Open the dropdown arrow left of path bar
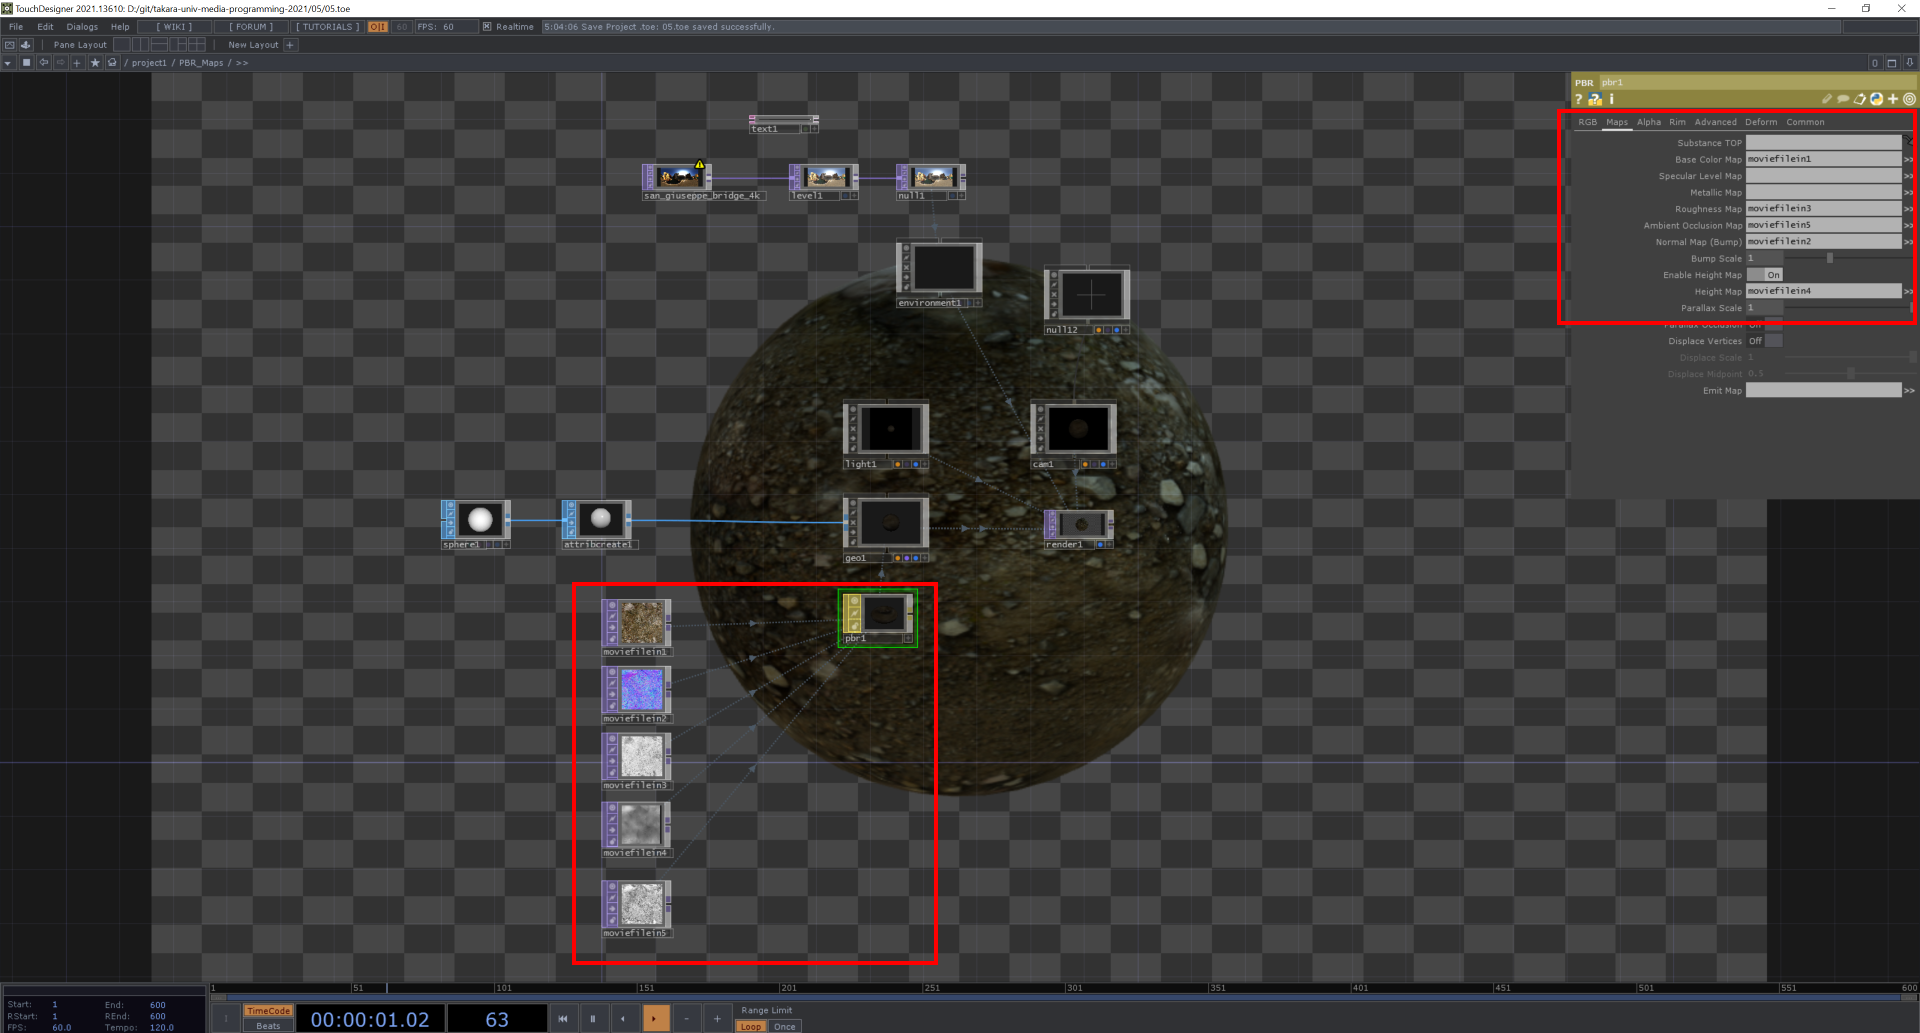 (8, 63)
